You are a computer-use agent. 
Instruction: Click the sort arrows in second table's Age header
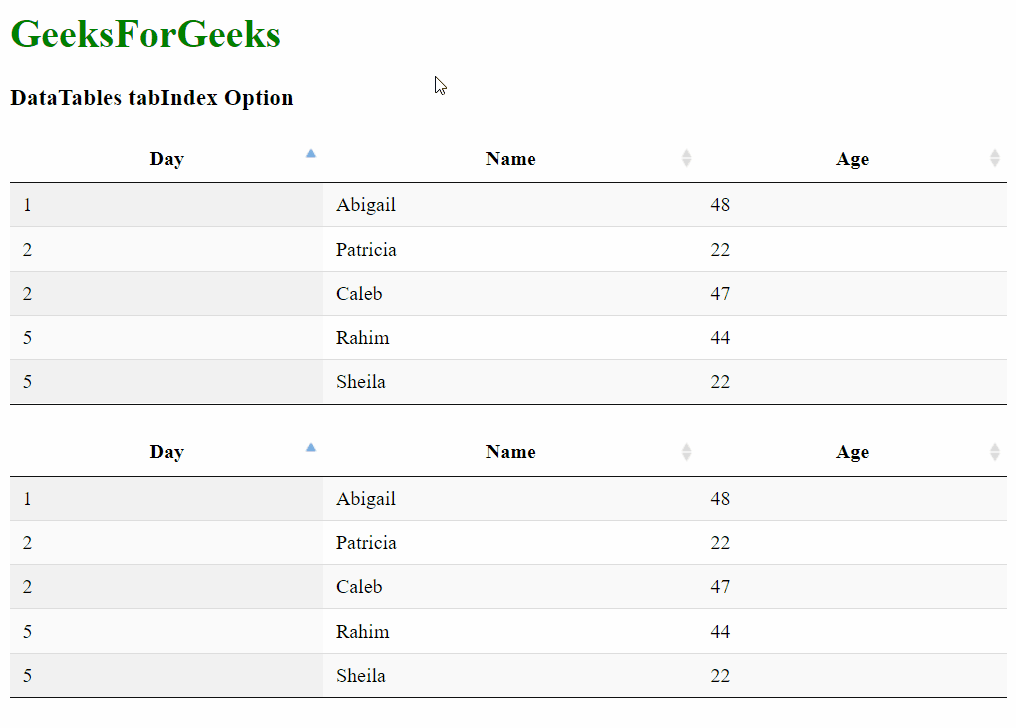pos(994,452)
